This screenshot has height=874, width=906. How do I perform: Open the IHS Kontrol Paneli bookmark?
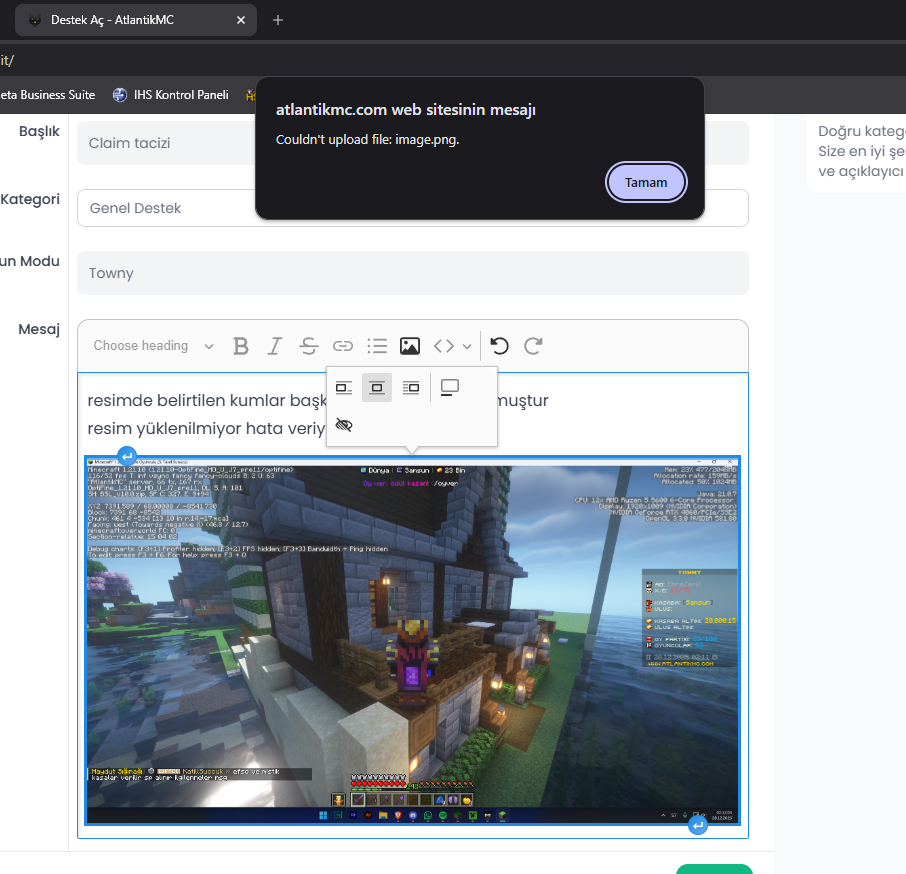click(170, 95)
